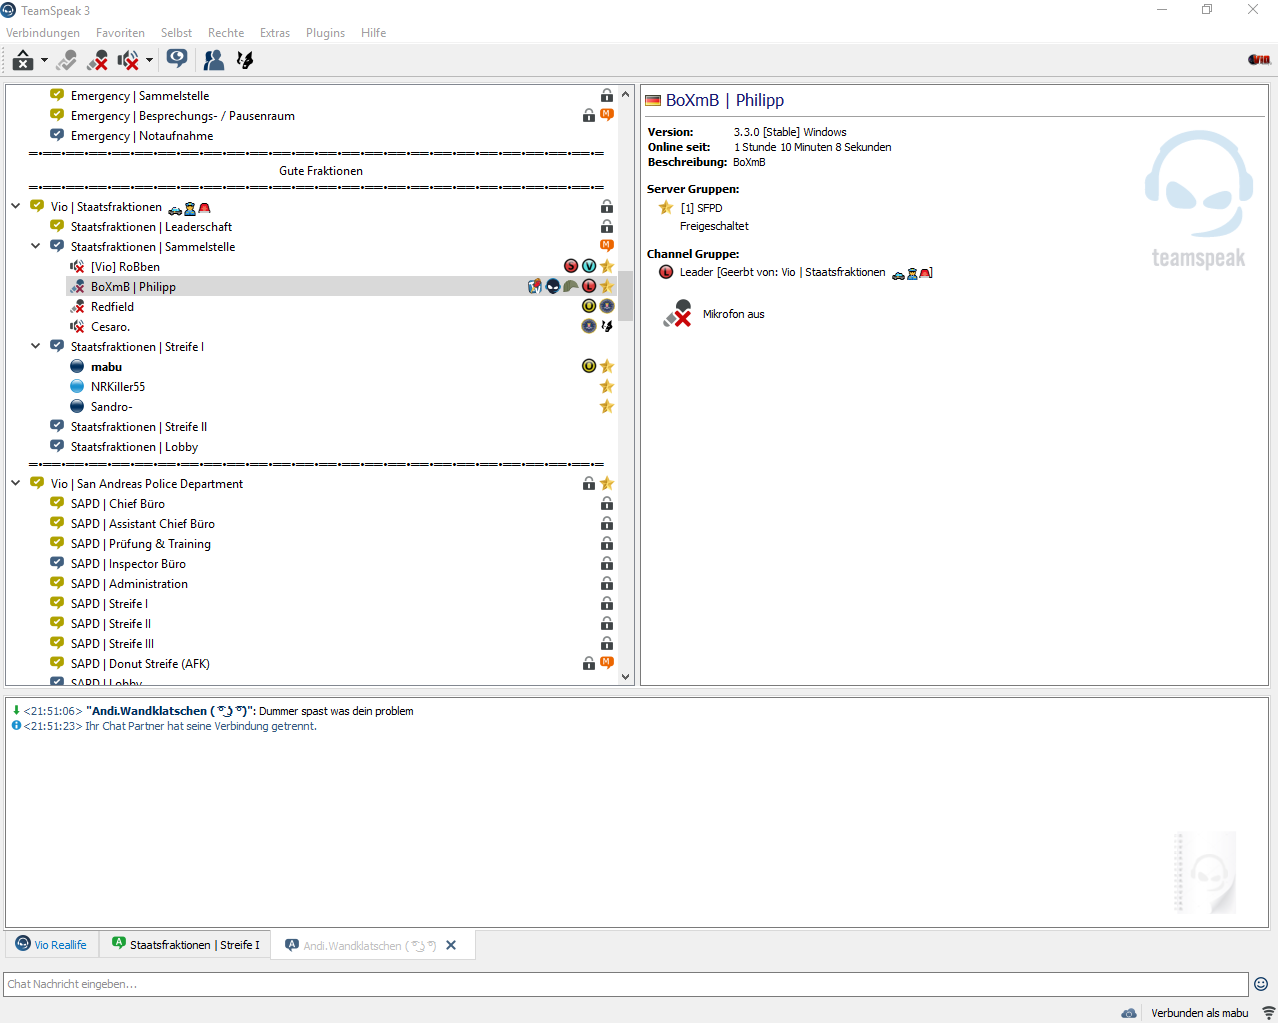Toggle away status in the toolbar

23,61
